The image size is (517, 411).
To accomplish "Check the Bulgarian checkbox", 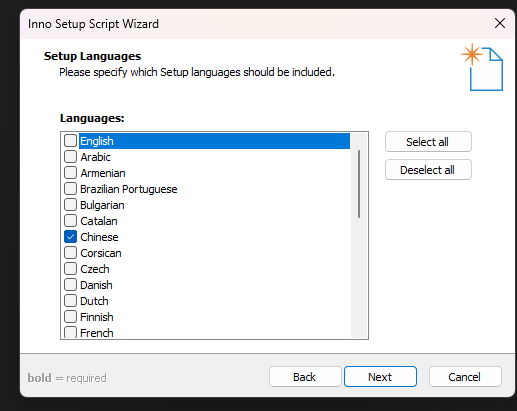I will pos(70,205).
